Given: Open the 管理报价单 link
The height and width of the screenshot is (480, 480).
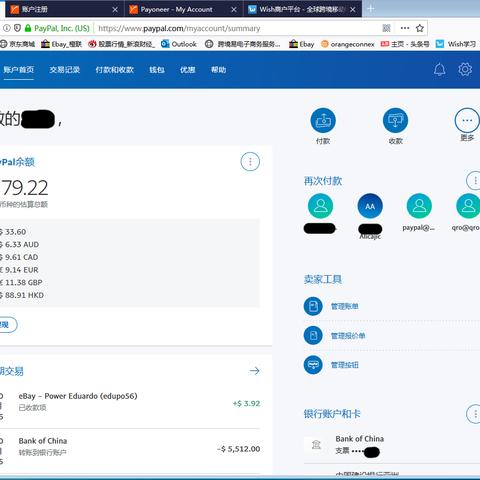Looking at the screenshot, I should 348,336.
